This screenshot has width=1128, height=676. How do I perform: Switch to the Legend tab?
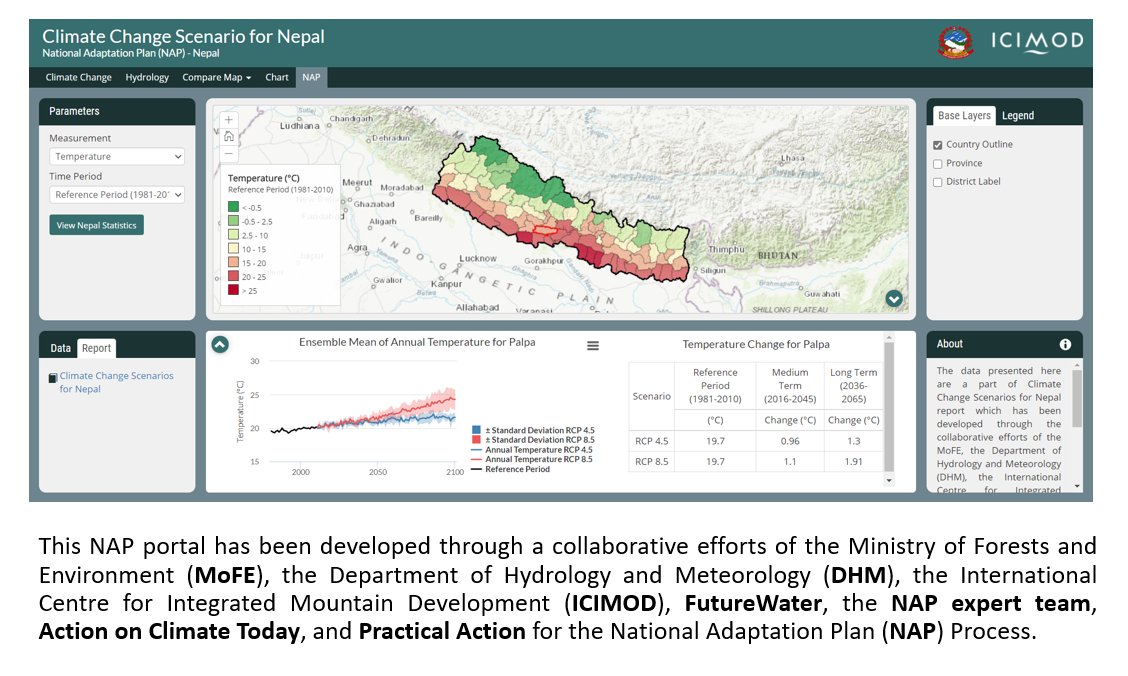(1017, 114)
